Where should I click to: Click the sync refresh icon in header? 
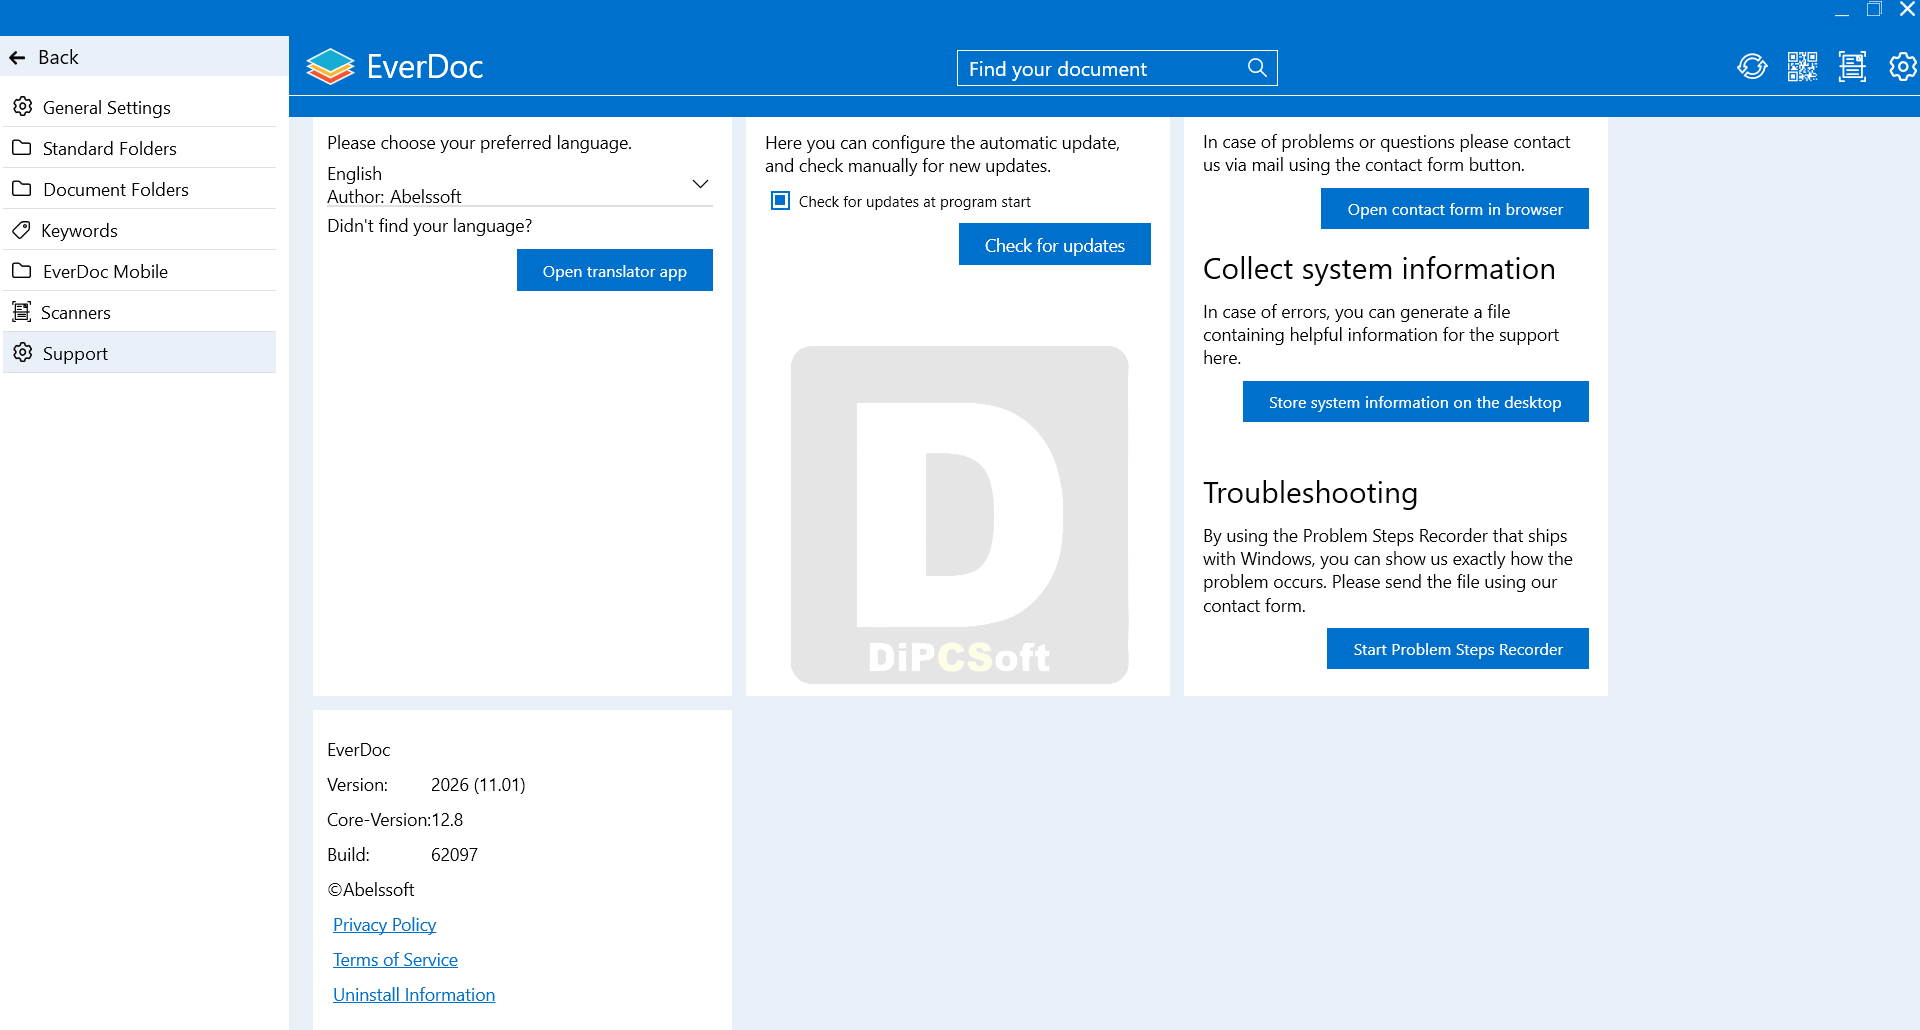pos(1752,67)
